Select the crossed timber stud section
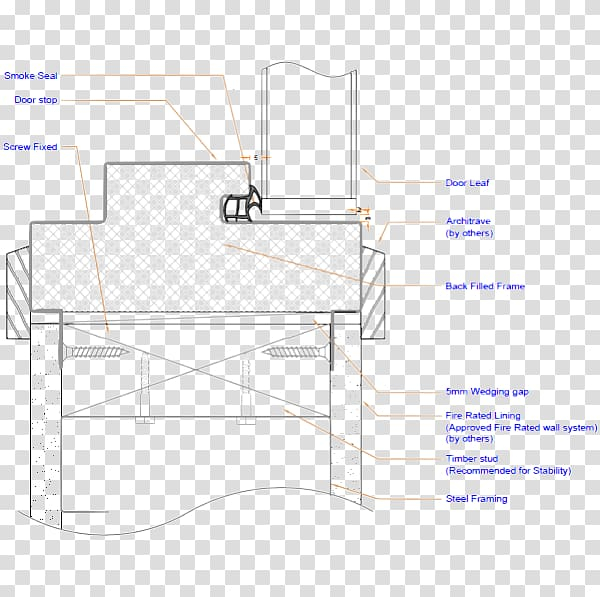 pyautogui.click(x=195, y=370)
